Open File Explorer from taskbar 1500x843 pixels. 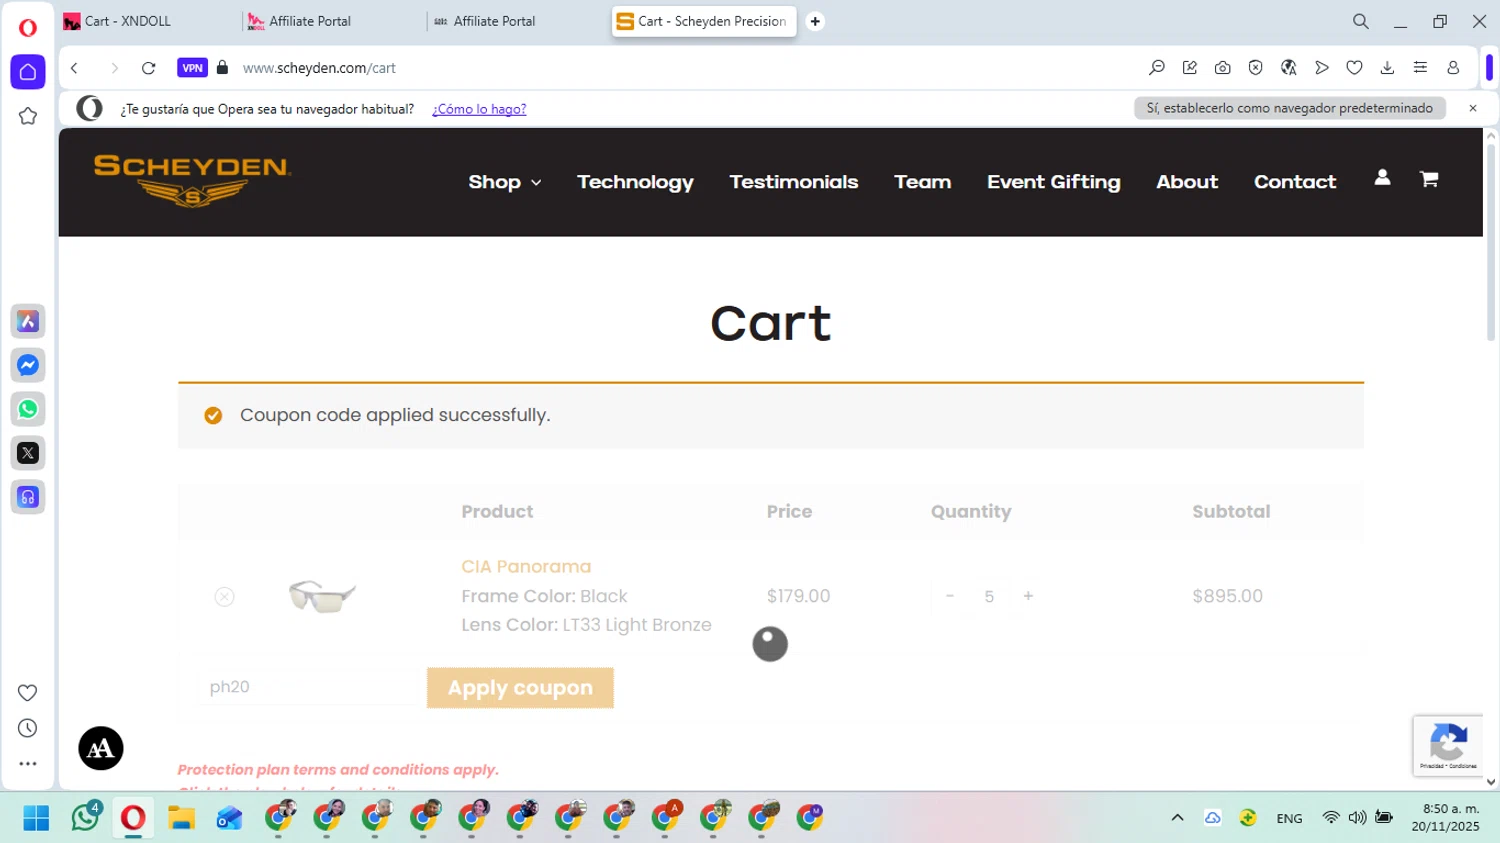(x=181, y=818)
